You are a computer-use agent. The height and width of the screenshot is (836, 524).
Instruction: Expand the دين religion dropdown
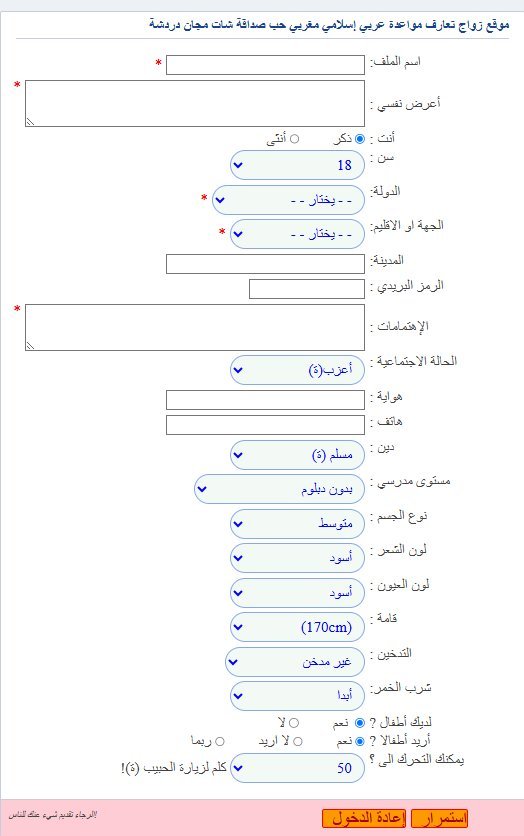297,455
